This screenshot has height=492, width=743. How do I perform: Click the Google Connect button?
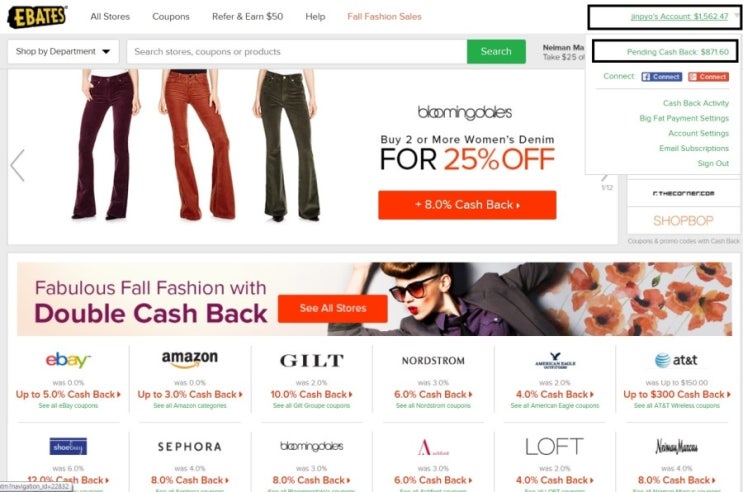(x=708, y=77)
